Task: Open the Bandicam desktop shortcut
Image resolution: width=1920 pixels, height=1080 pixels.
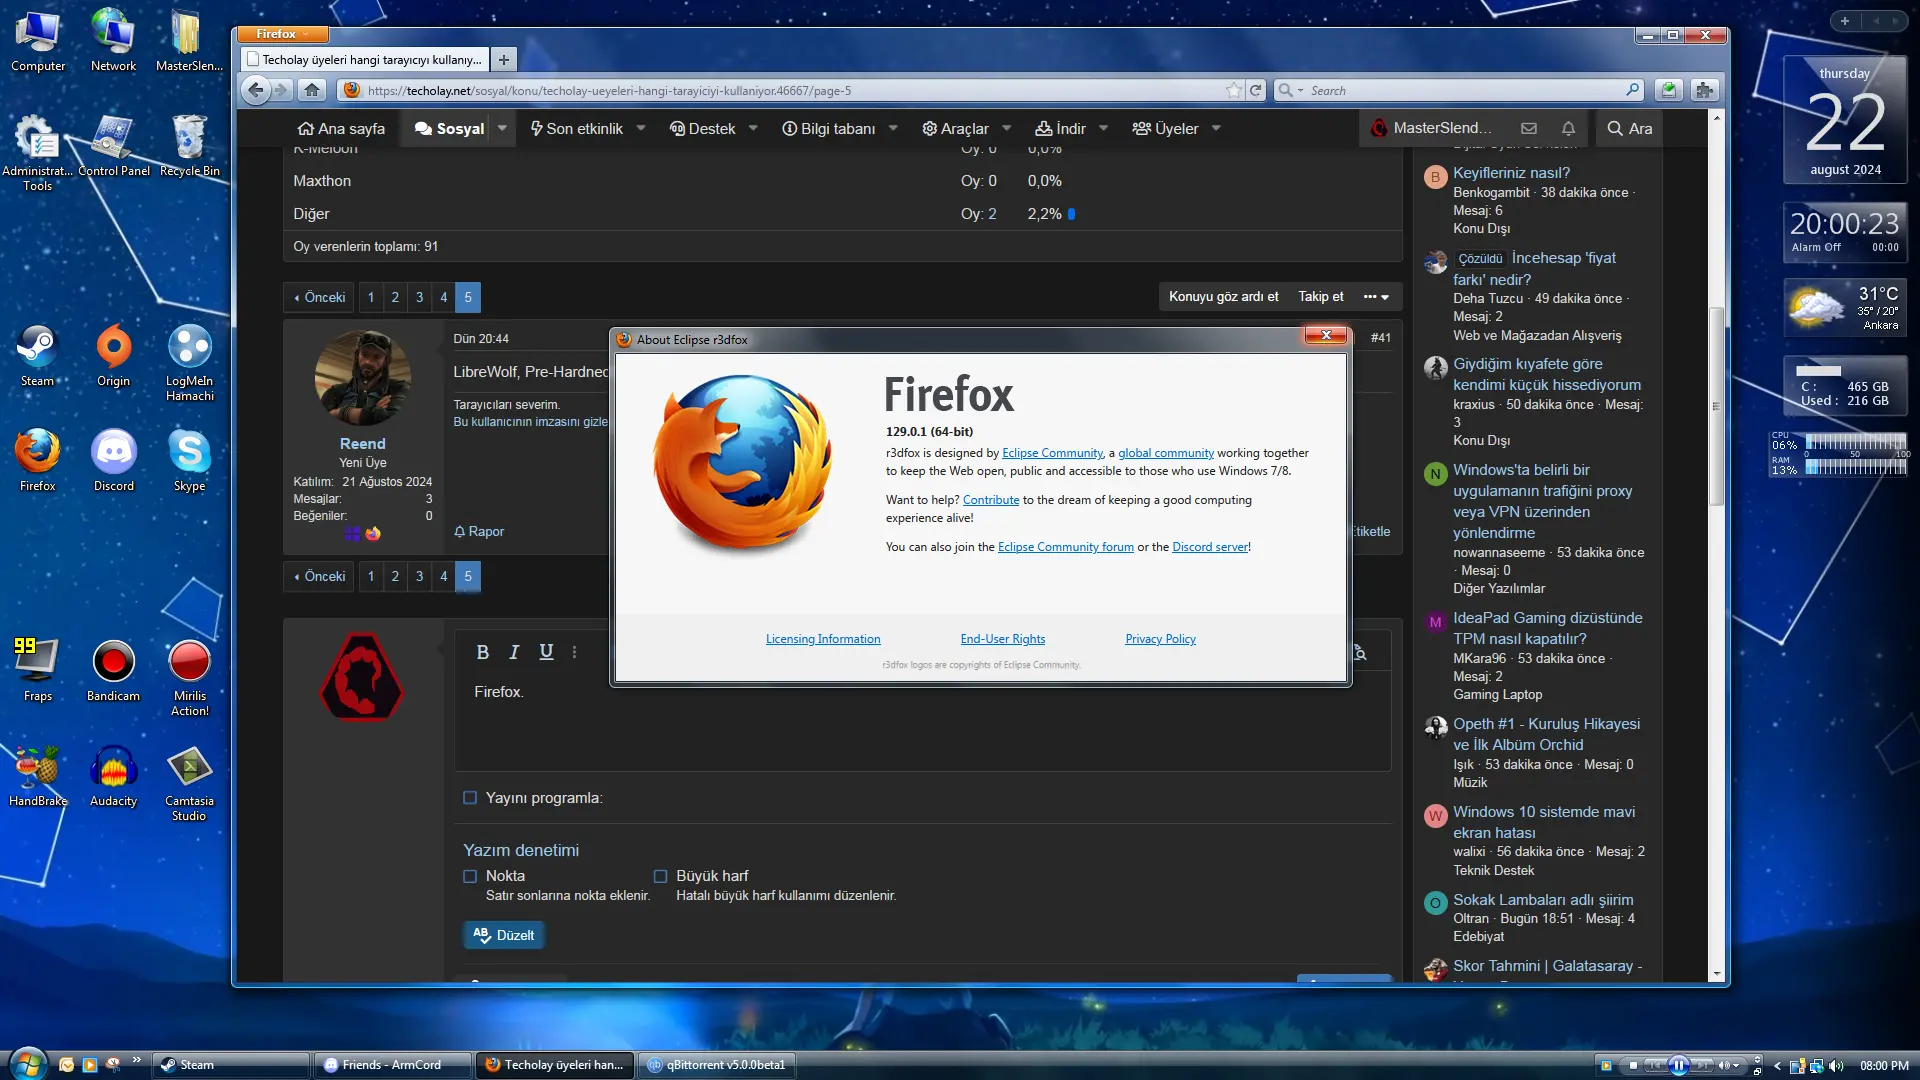Action: pyautogui.click(x=113, y=670)
